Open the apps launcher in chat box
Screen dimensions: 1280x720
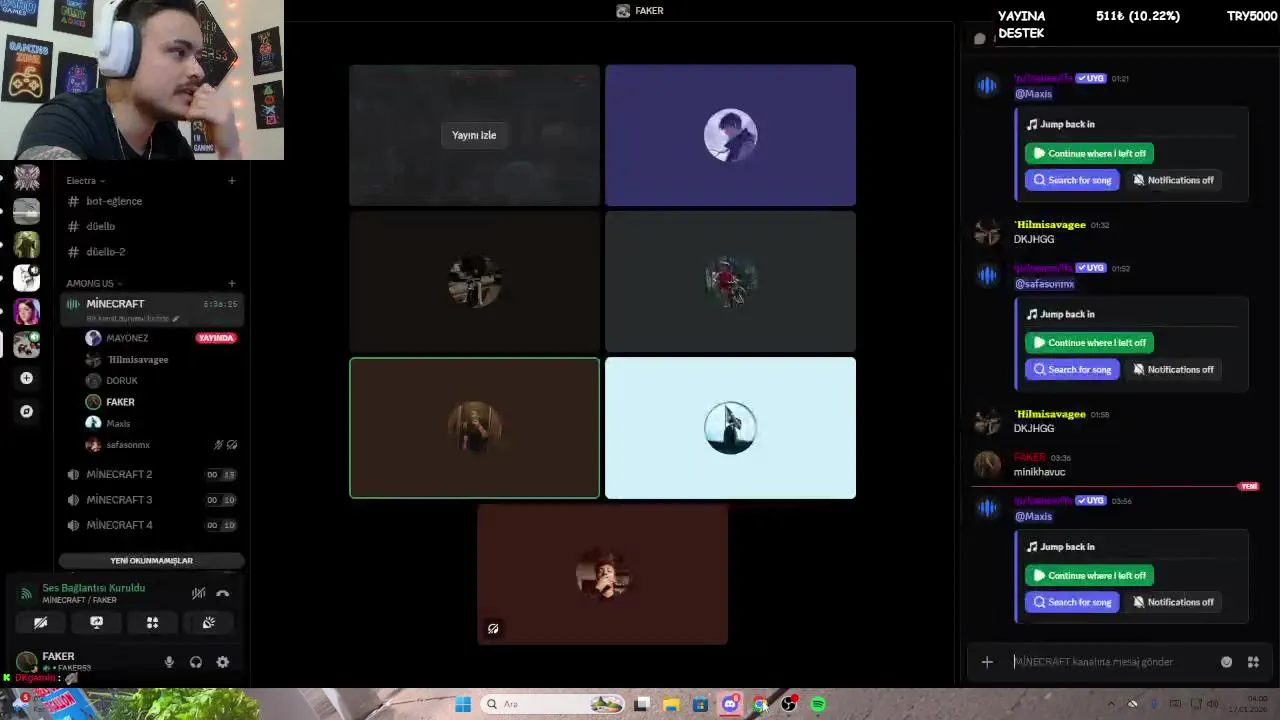(x=1253, y=662)
